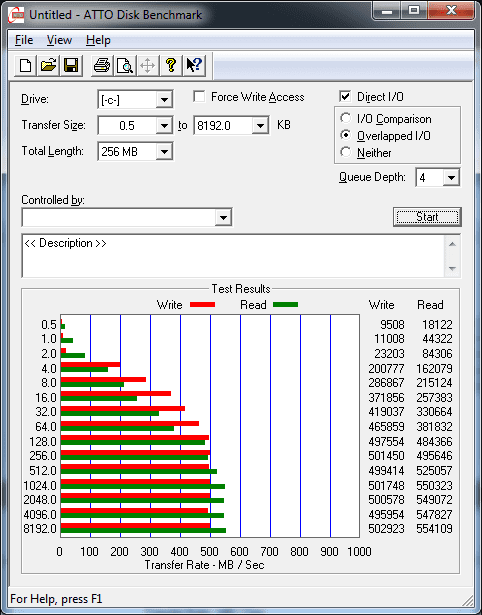Click the New document toolbar icon
This screenshot has width=482, height=615.
point(25,66)
